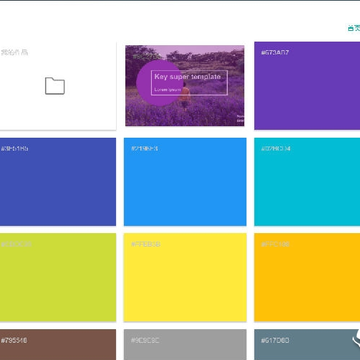Viewport: 360px width, 360px height.
Task: Choose the cyan color card
Action: [x=307, y=182]
